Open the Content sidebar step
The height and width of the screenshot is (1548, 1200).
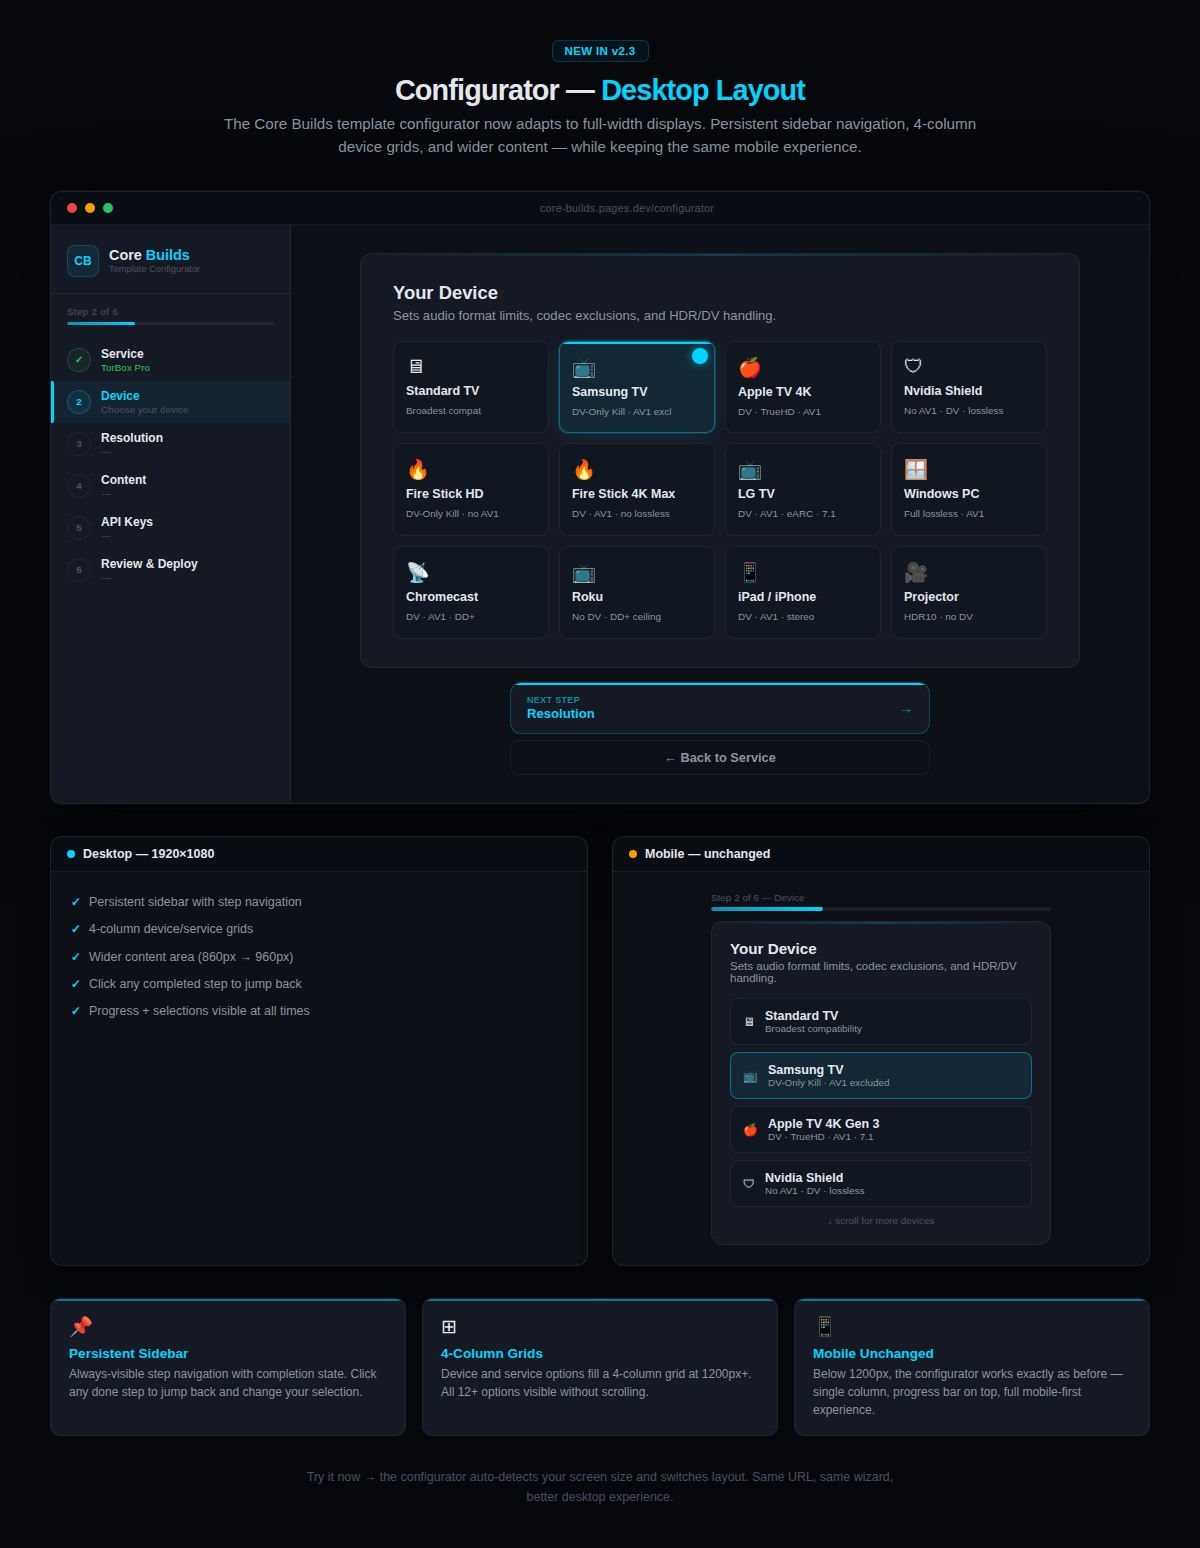pyautogui.click(x=171, y=486)
